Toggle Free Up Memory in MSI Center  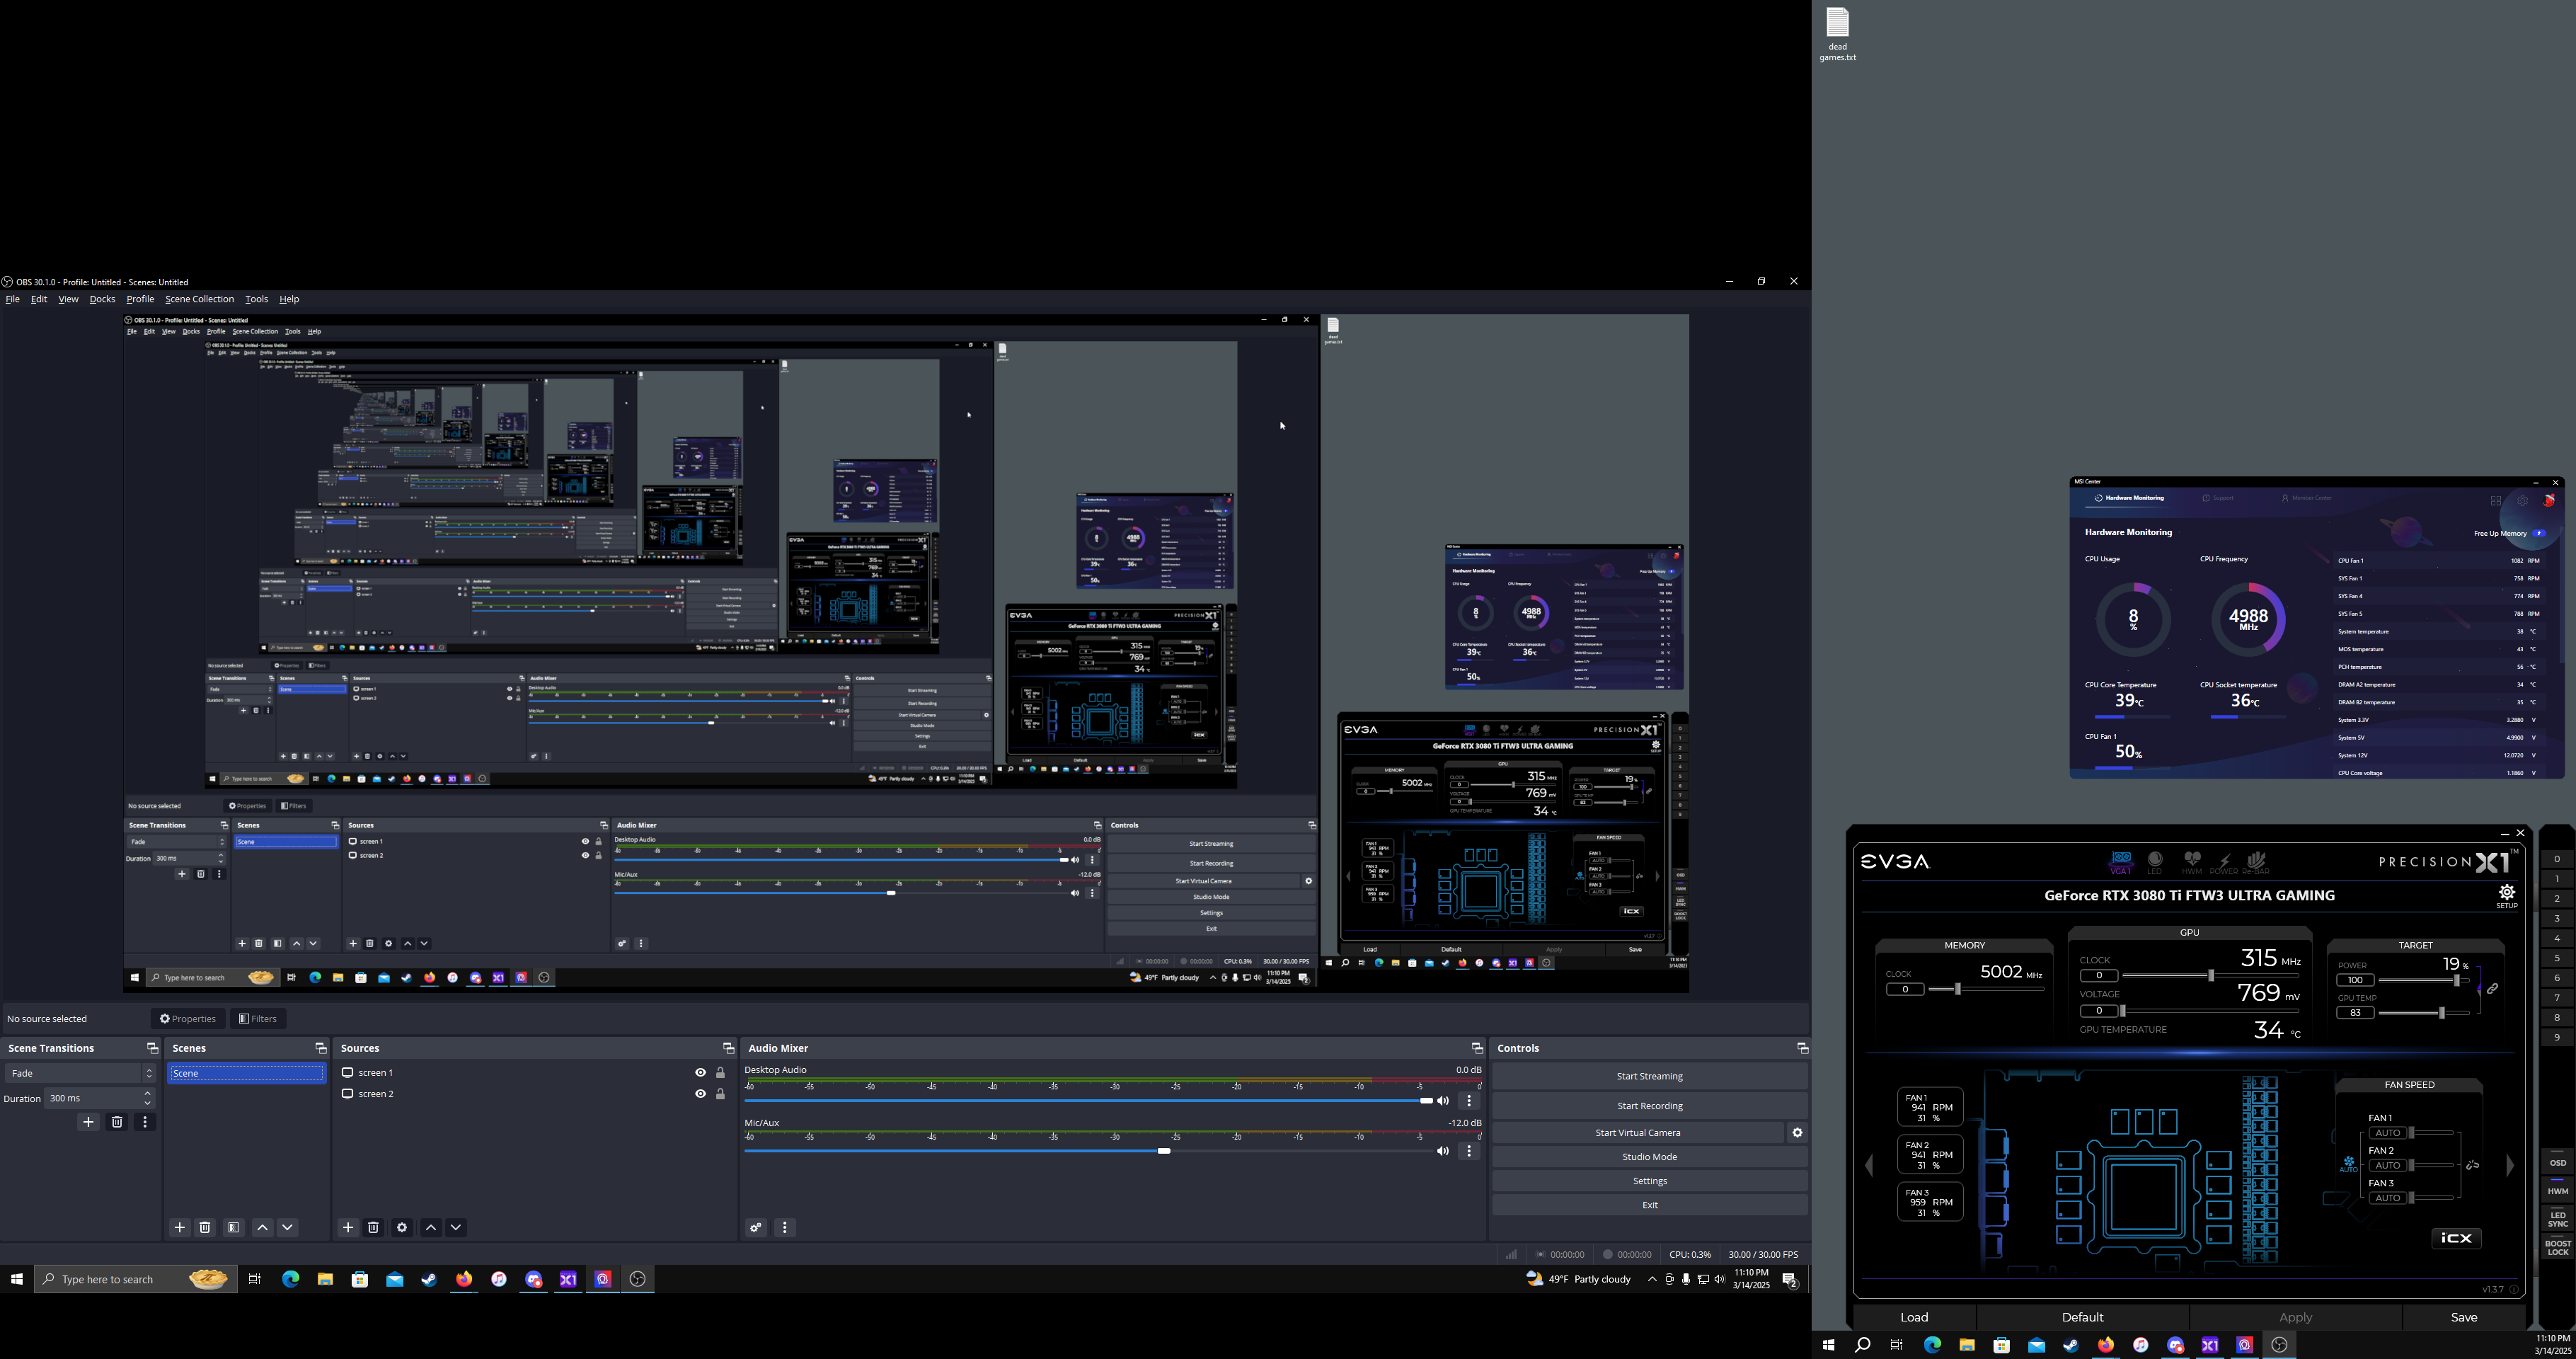2540,533
